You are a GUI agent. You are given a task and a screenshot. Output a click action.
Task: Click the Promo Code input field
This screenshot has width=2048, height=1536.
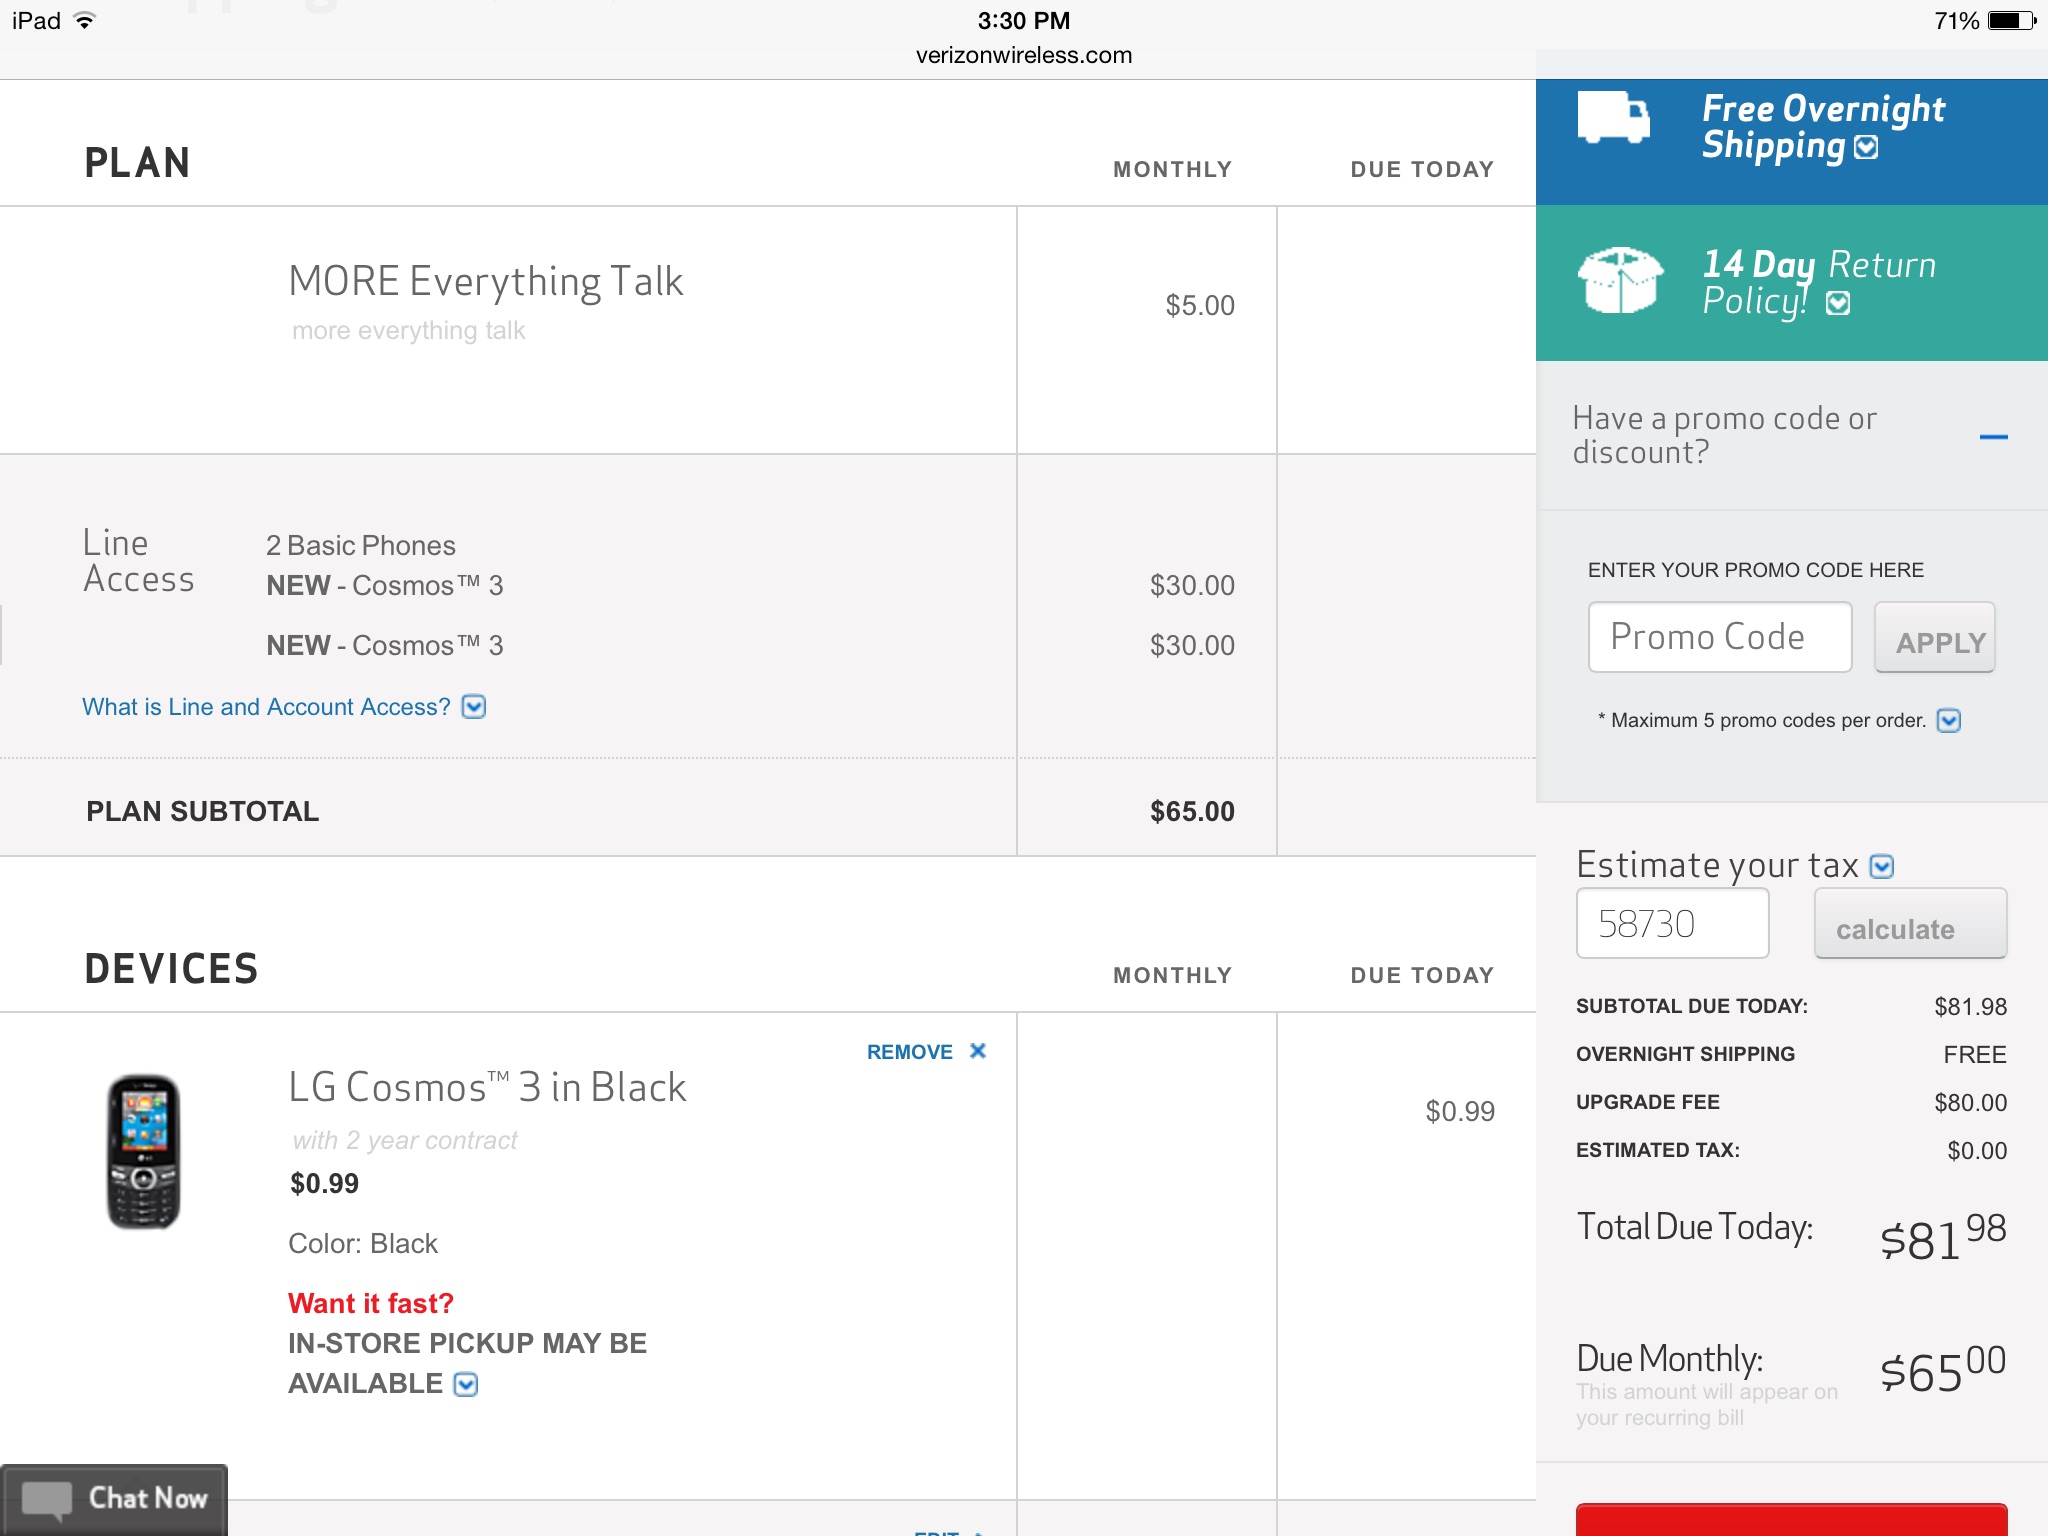pos(1719,637)
